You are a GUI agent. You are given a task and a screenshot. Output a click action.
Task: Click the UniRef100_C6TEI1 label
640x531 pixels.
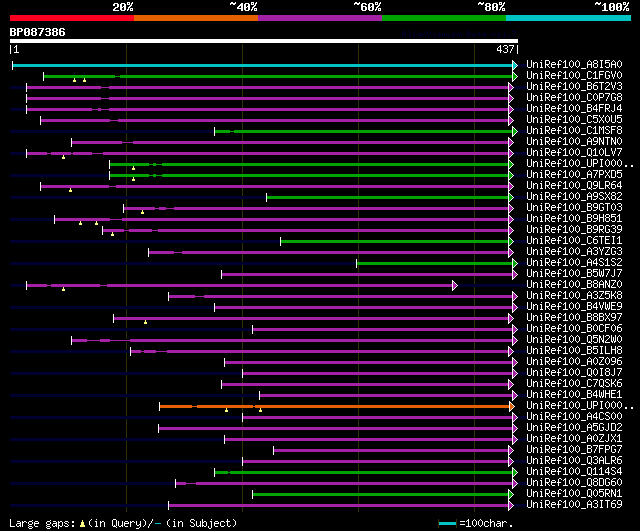tap(574, 241)
